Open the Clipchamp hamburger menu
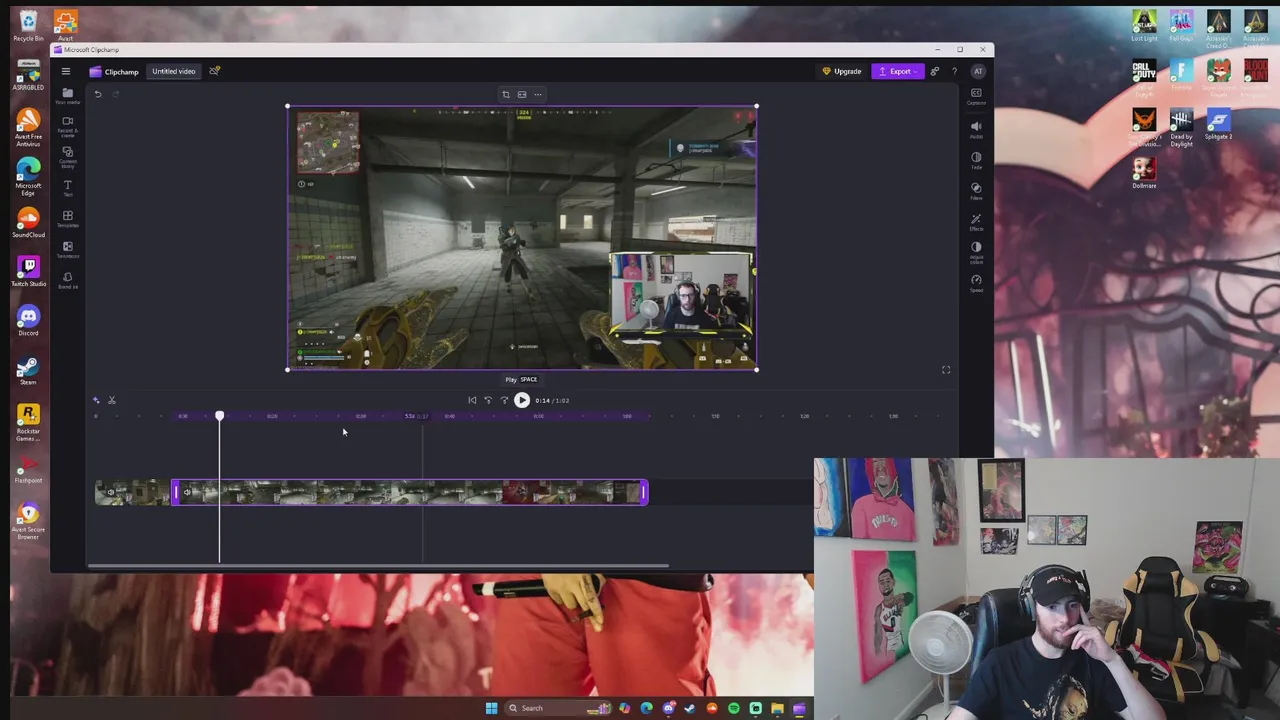The width and height of the screenshot is (1280, 720). [66, 71]
